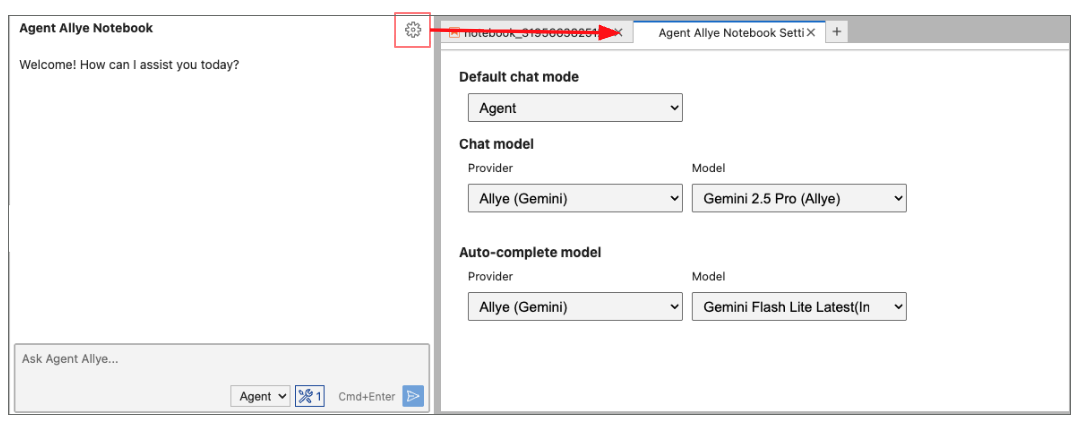Open Agent Allye settings via gear icon
Viewport: 1083px width, 433px height.
click(x=412, y=30)
